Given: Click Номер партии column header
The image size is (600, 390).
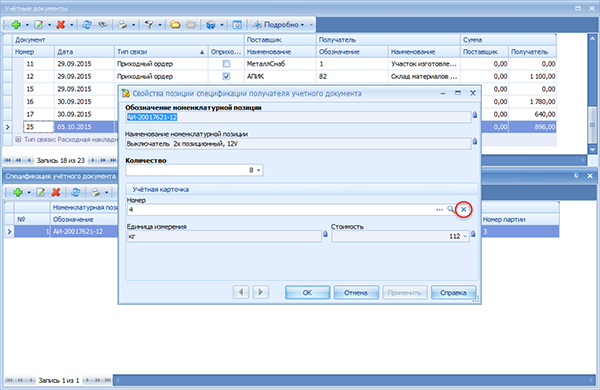Looking at the screenshot, I should click(x=520, y=219).
